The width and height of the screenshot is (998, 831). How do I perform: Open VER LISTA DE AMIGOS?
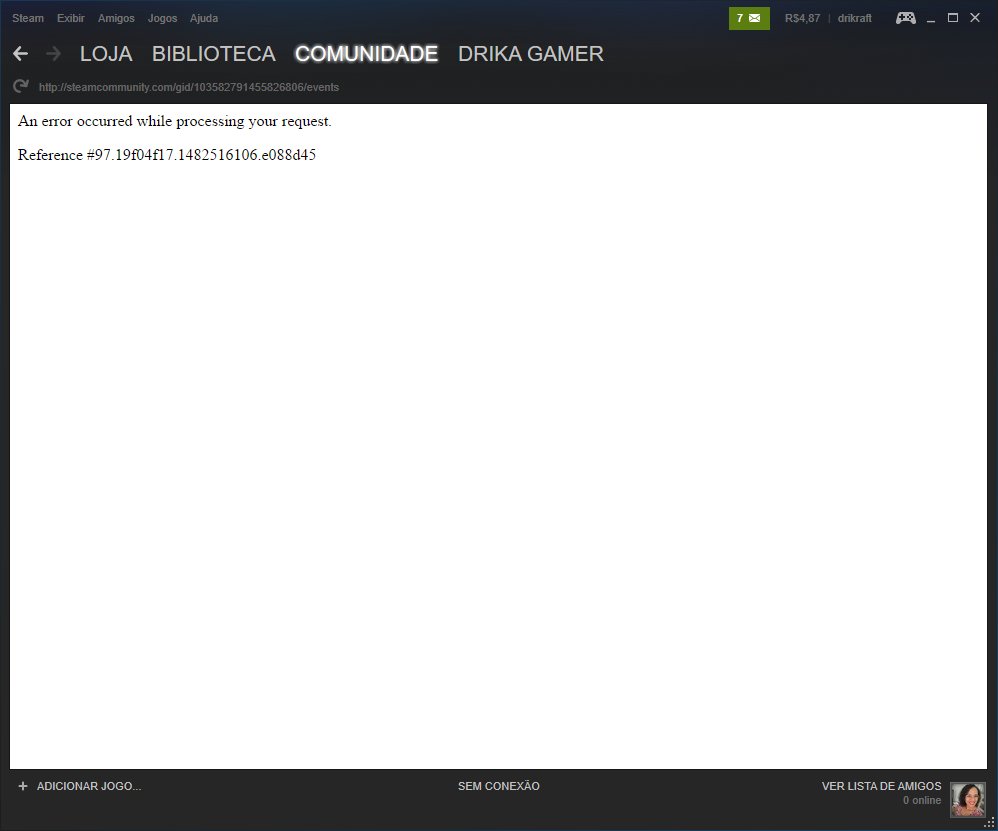click(881, 786)
